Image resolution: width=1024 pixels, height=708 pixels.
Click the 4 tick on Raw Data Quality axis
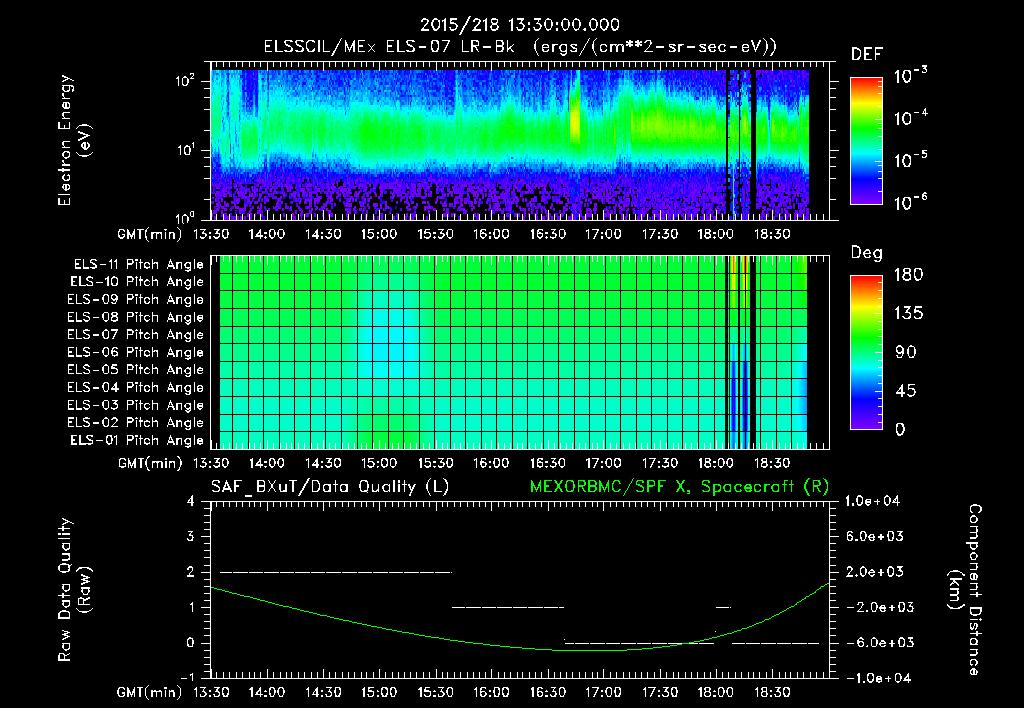(x=190, y=501)
